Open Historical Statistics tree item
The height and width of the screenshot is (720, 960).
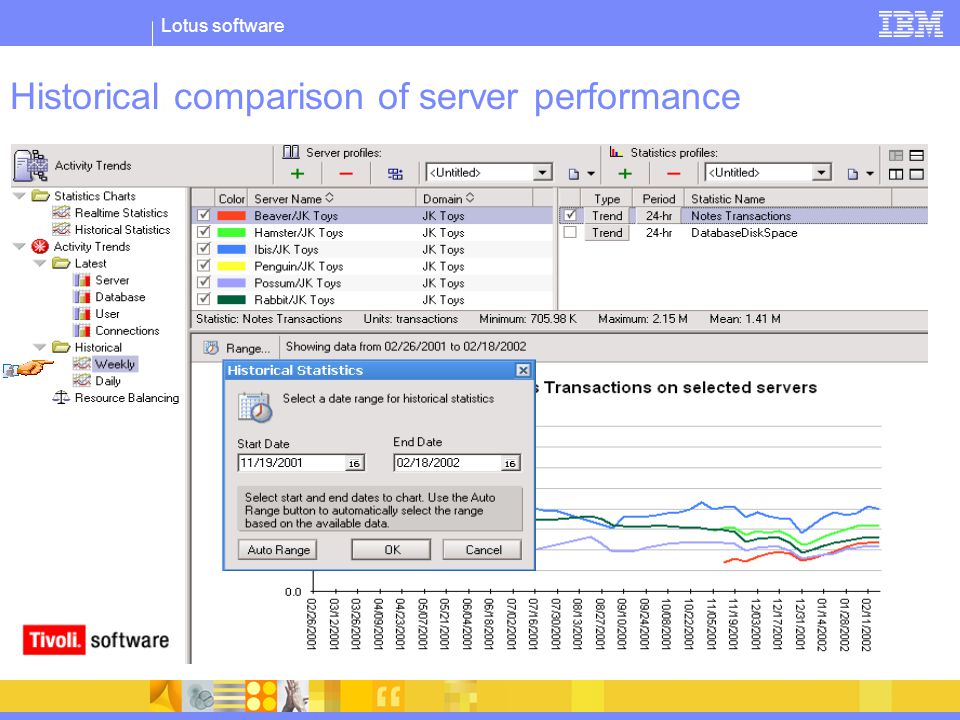tap(122, 230)
